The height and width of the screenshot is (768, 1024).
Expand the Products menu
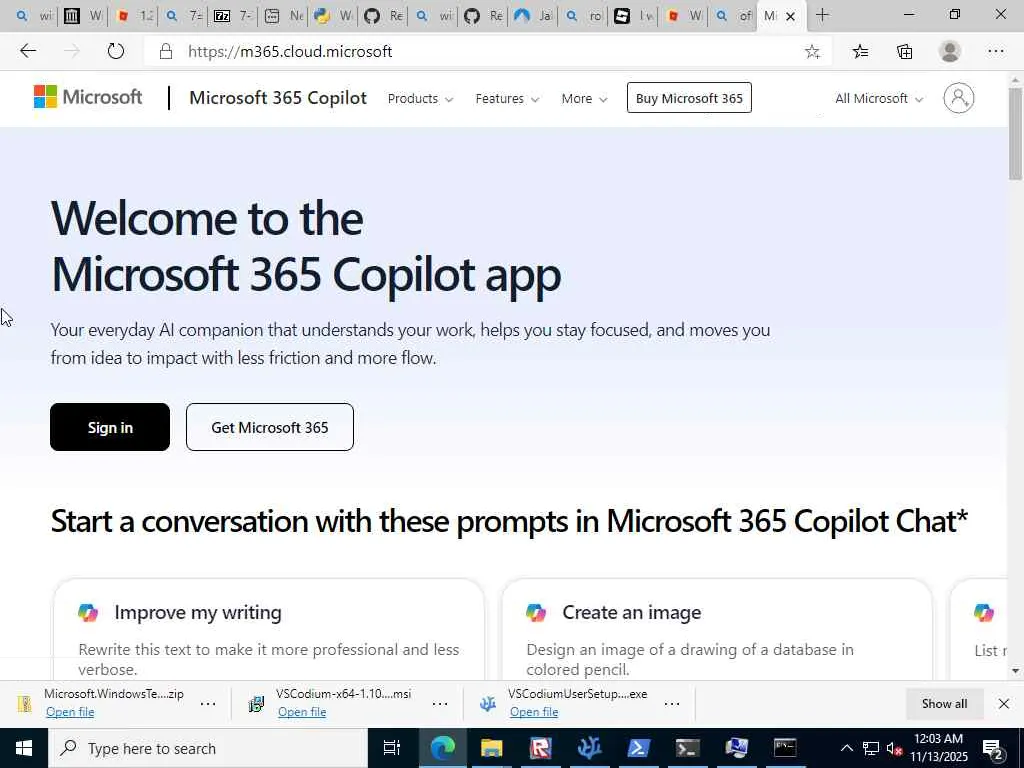click(420, 99)
